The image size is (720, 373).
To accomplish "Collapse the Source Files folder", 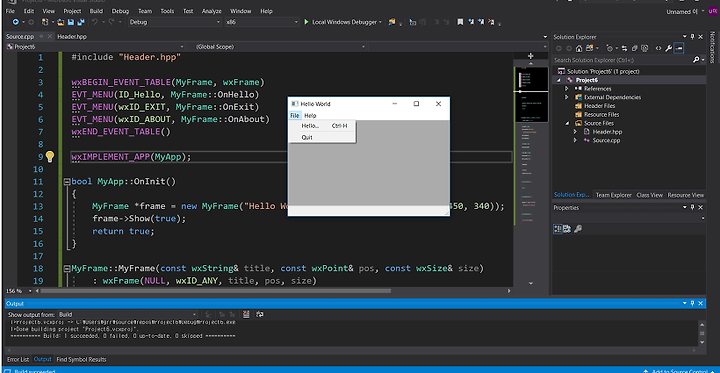I will click(567, 124).
